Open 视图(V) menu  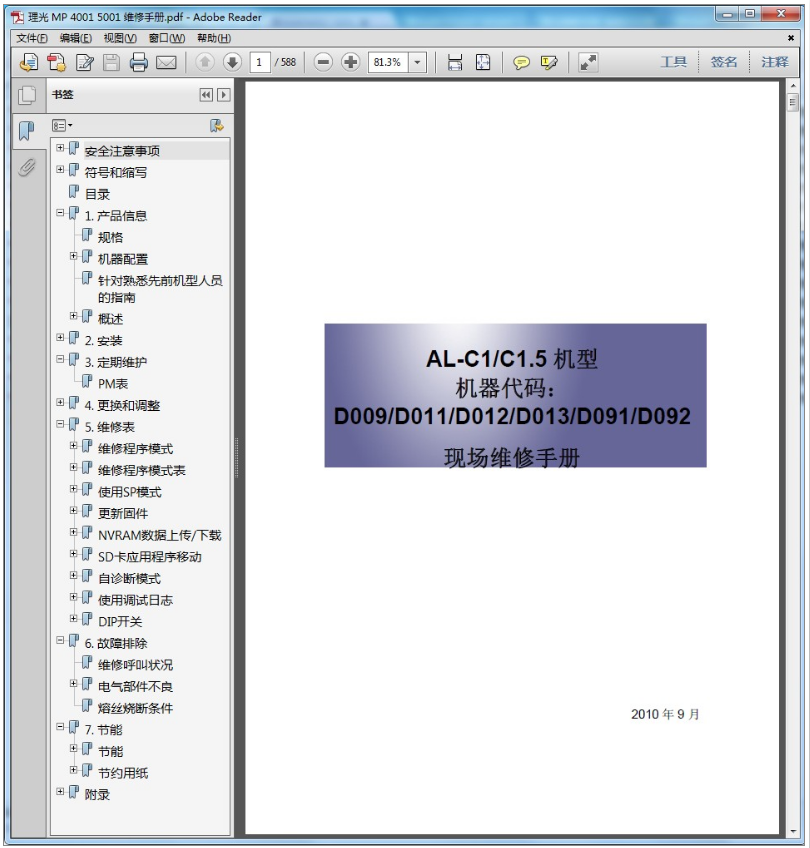pyautogui.click(x=120, y=38)
